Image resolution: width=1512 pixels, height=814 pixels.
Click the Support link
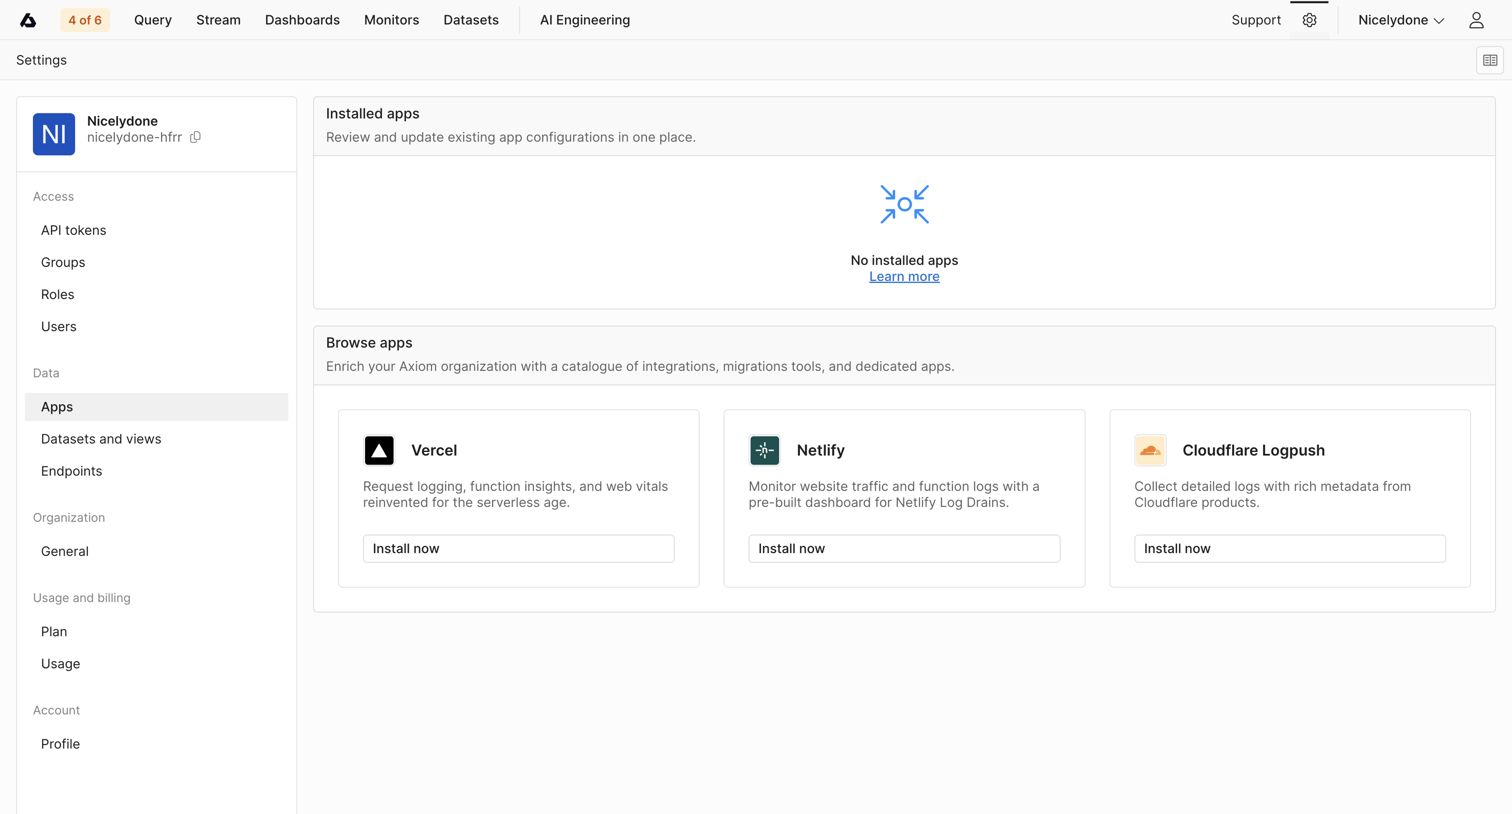(x=1256, y=20)
